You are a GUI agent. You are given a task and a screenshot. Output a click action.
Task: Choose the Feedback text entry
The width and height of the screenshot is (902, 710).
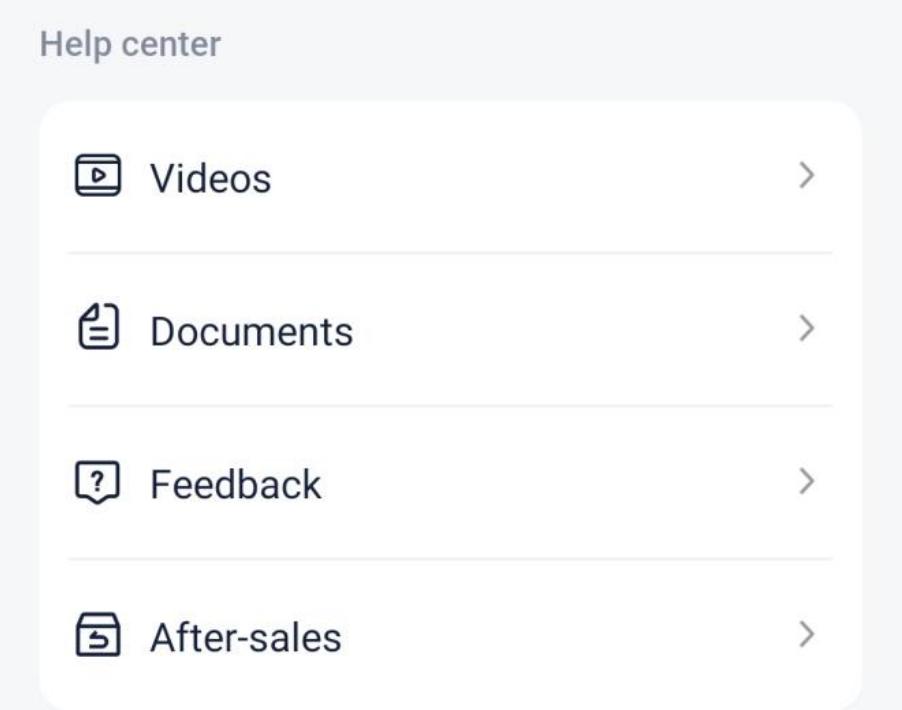tap(235, 484)
